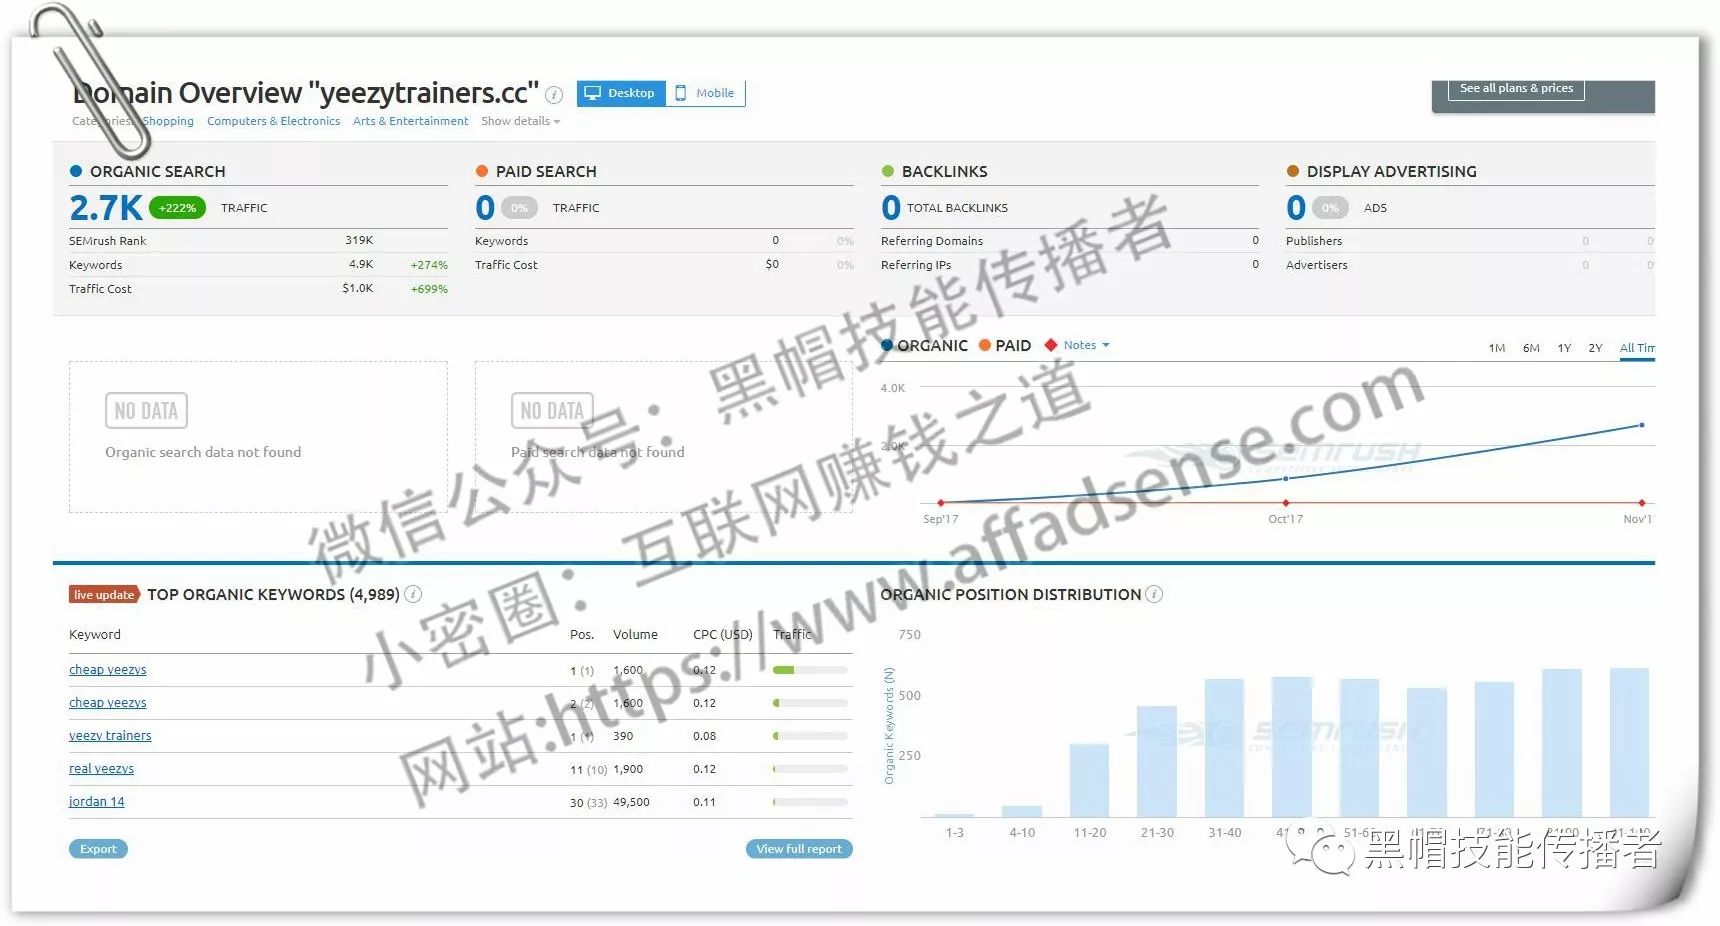Click info icon for Organic Position Distribution
This screenshot has height=926, width=1720.
pos(1154,594)
